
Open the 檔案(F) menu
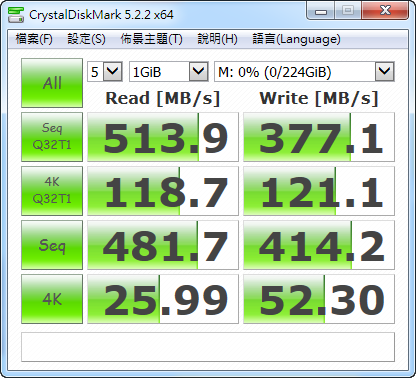[34, 39]
